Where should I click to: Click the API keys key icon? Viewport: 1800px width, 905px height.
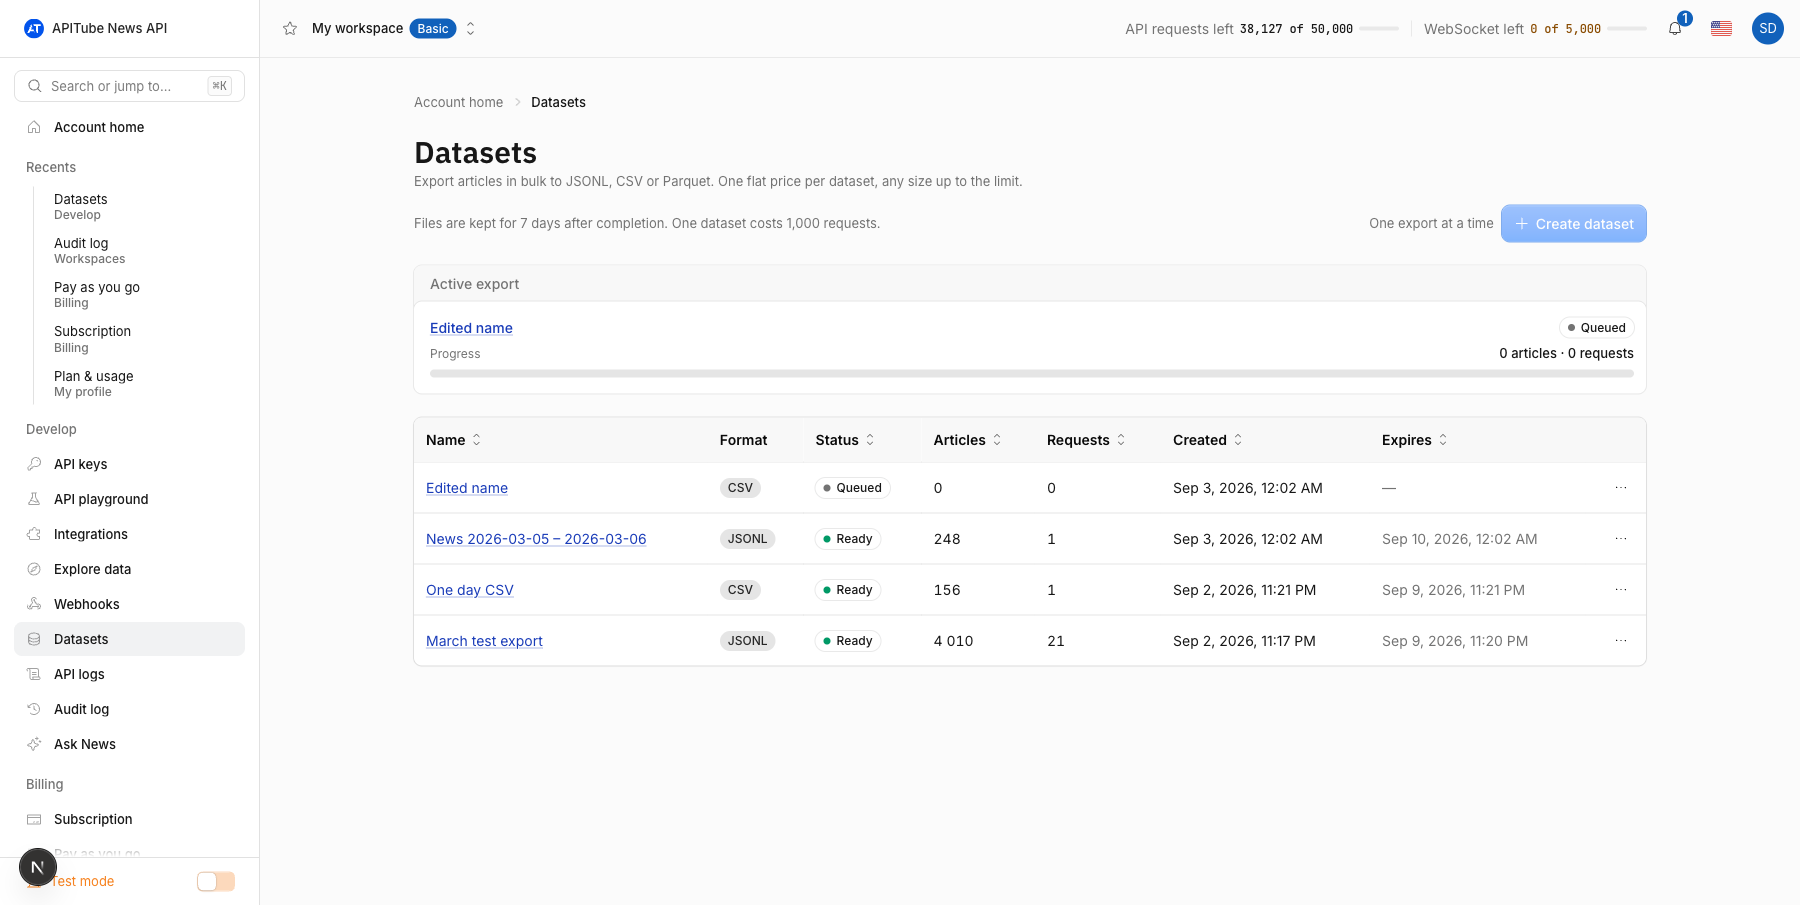(x=34, y=464)
